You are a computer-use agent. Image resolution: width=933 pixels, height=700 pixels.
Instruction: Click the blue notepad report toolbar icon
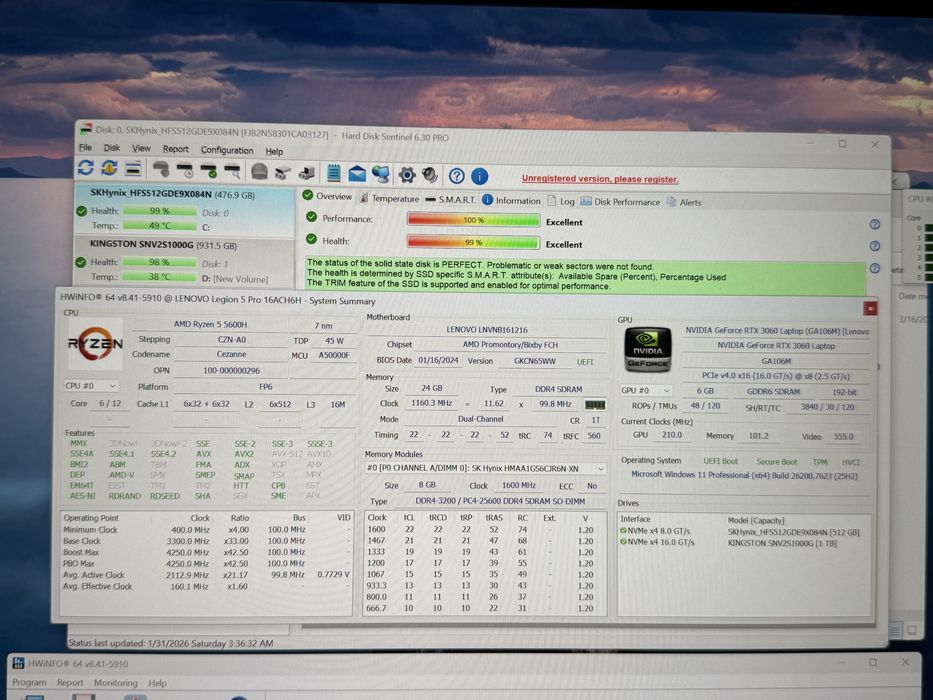click(x=334, y=173)
